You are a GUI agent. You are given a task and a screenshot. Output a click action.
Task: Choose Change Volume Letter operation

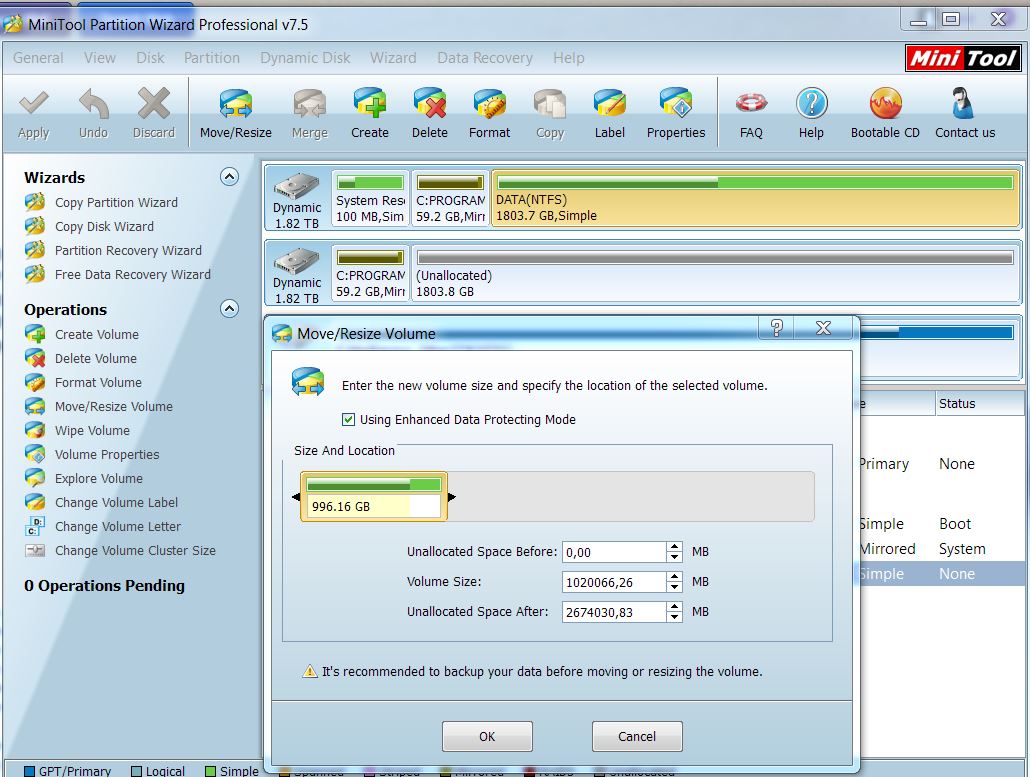pyautogui.click(x=118, y=527)
